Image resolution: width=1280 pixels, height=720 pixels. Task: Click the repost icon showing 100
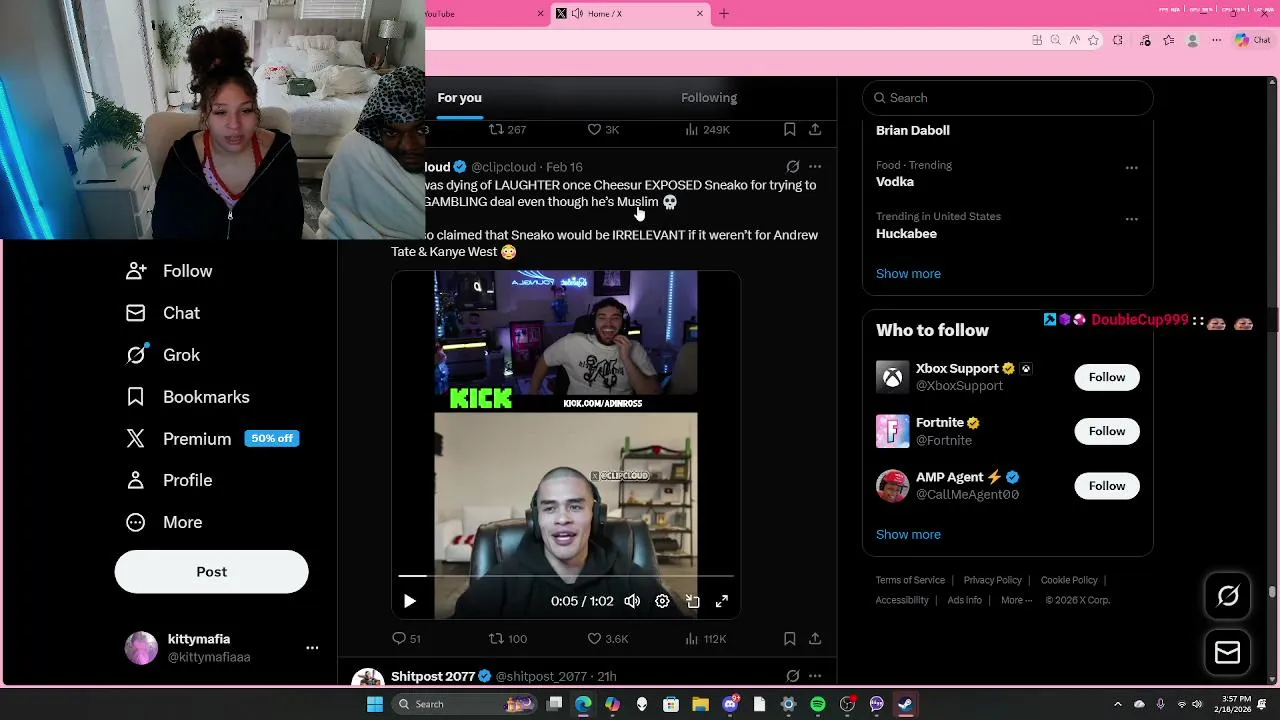point(496,638)
